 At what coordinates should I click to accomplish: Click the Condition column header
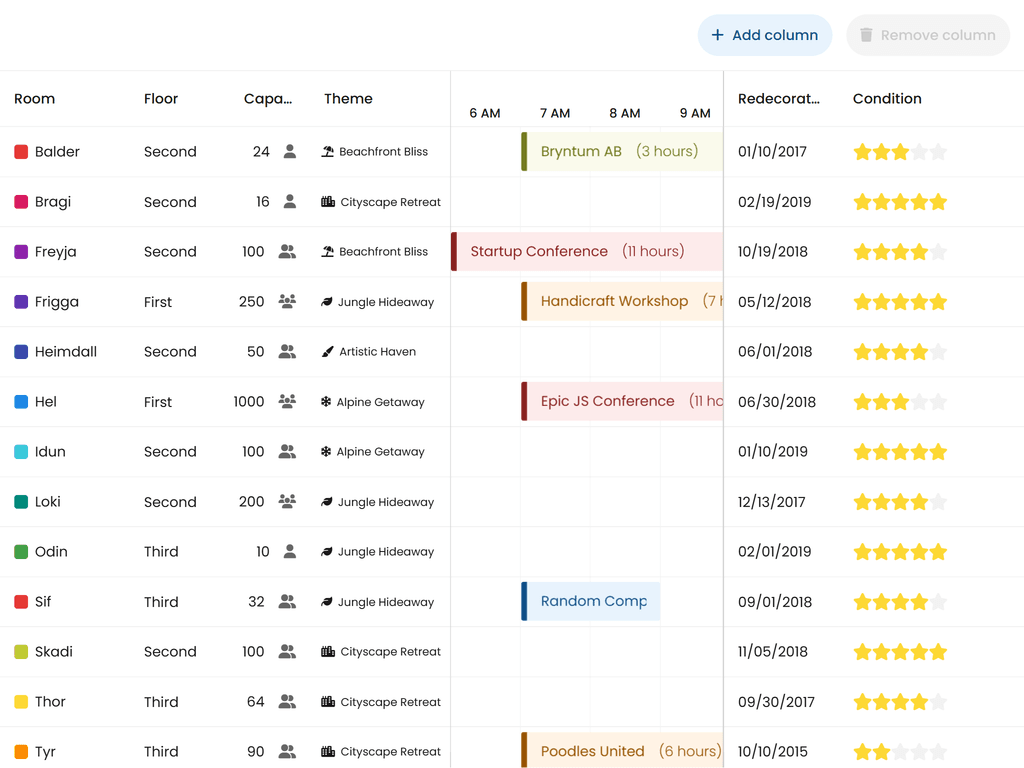point(887,99)
